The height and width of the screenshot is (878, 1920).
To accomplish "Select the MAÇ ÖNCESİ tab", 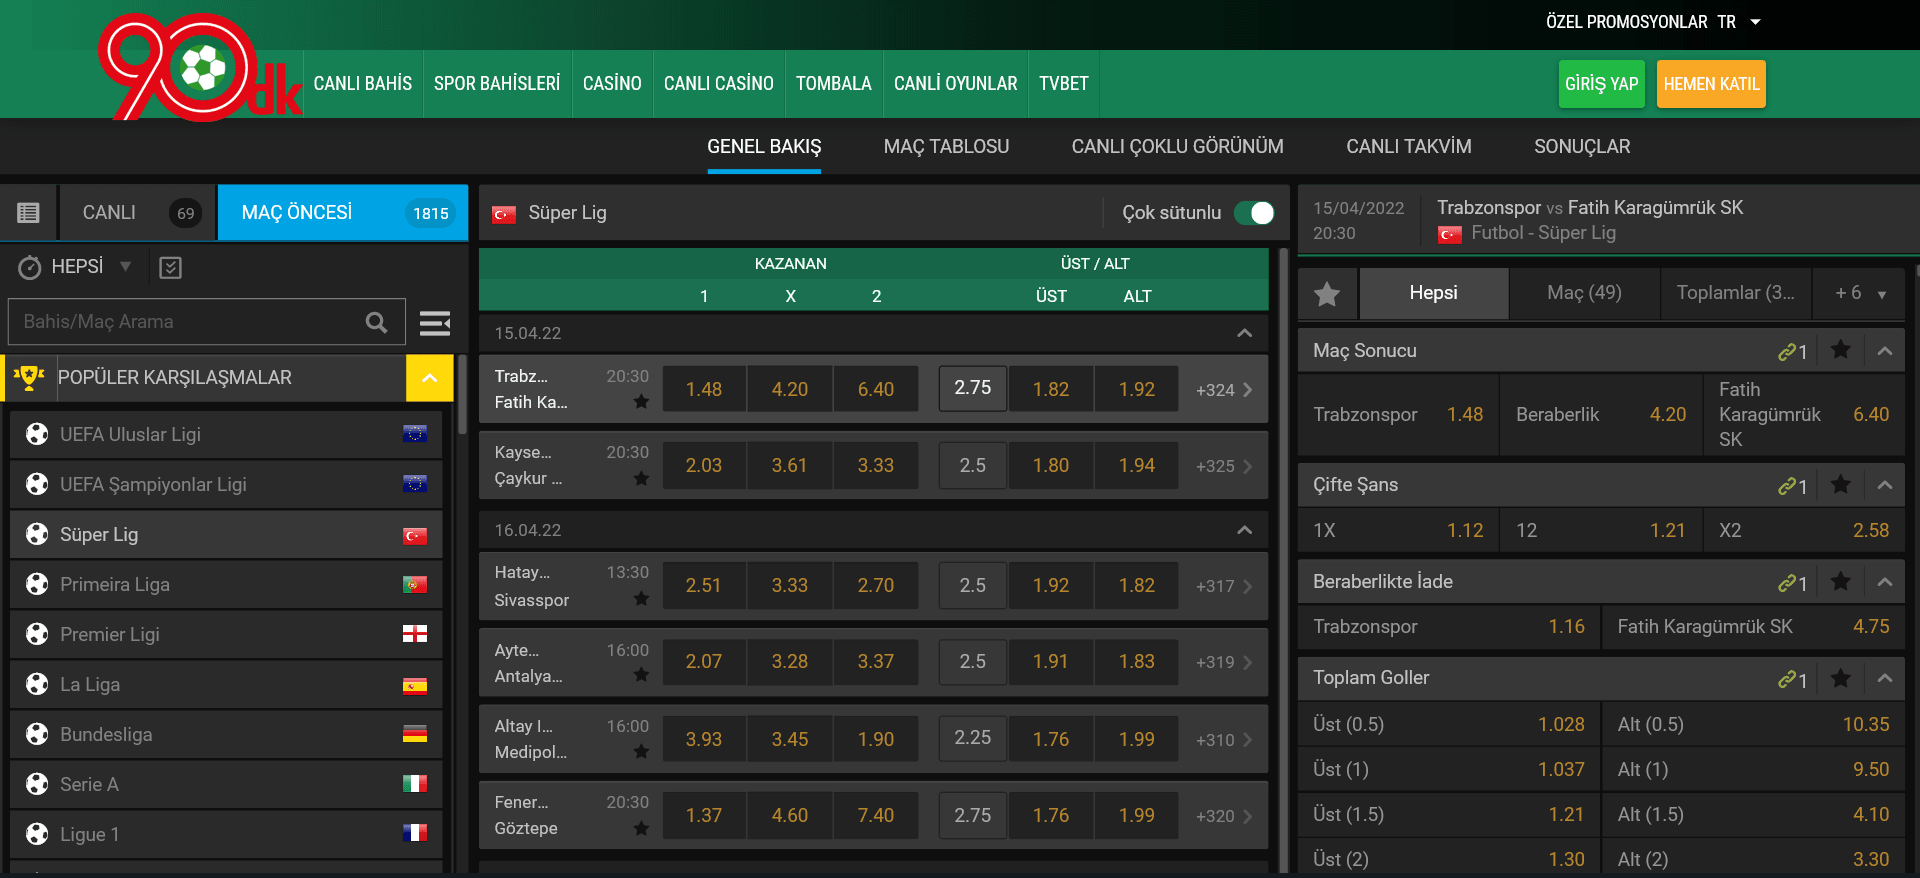I will coord(343,213).
